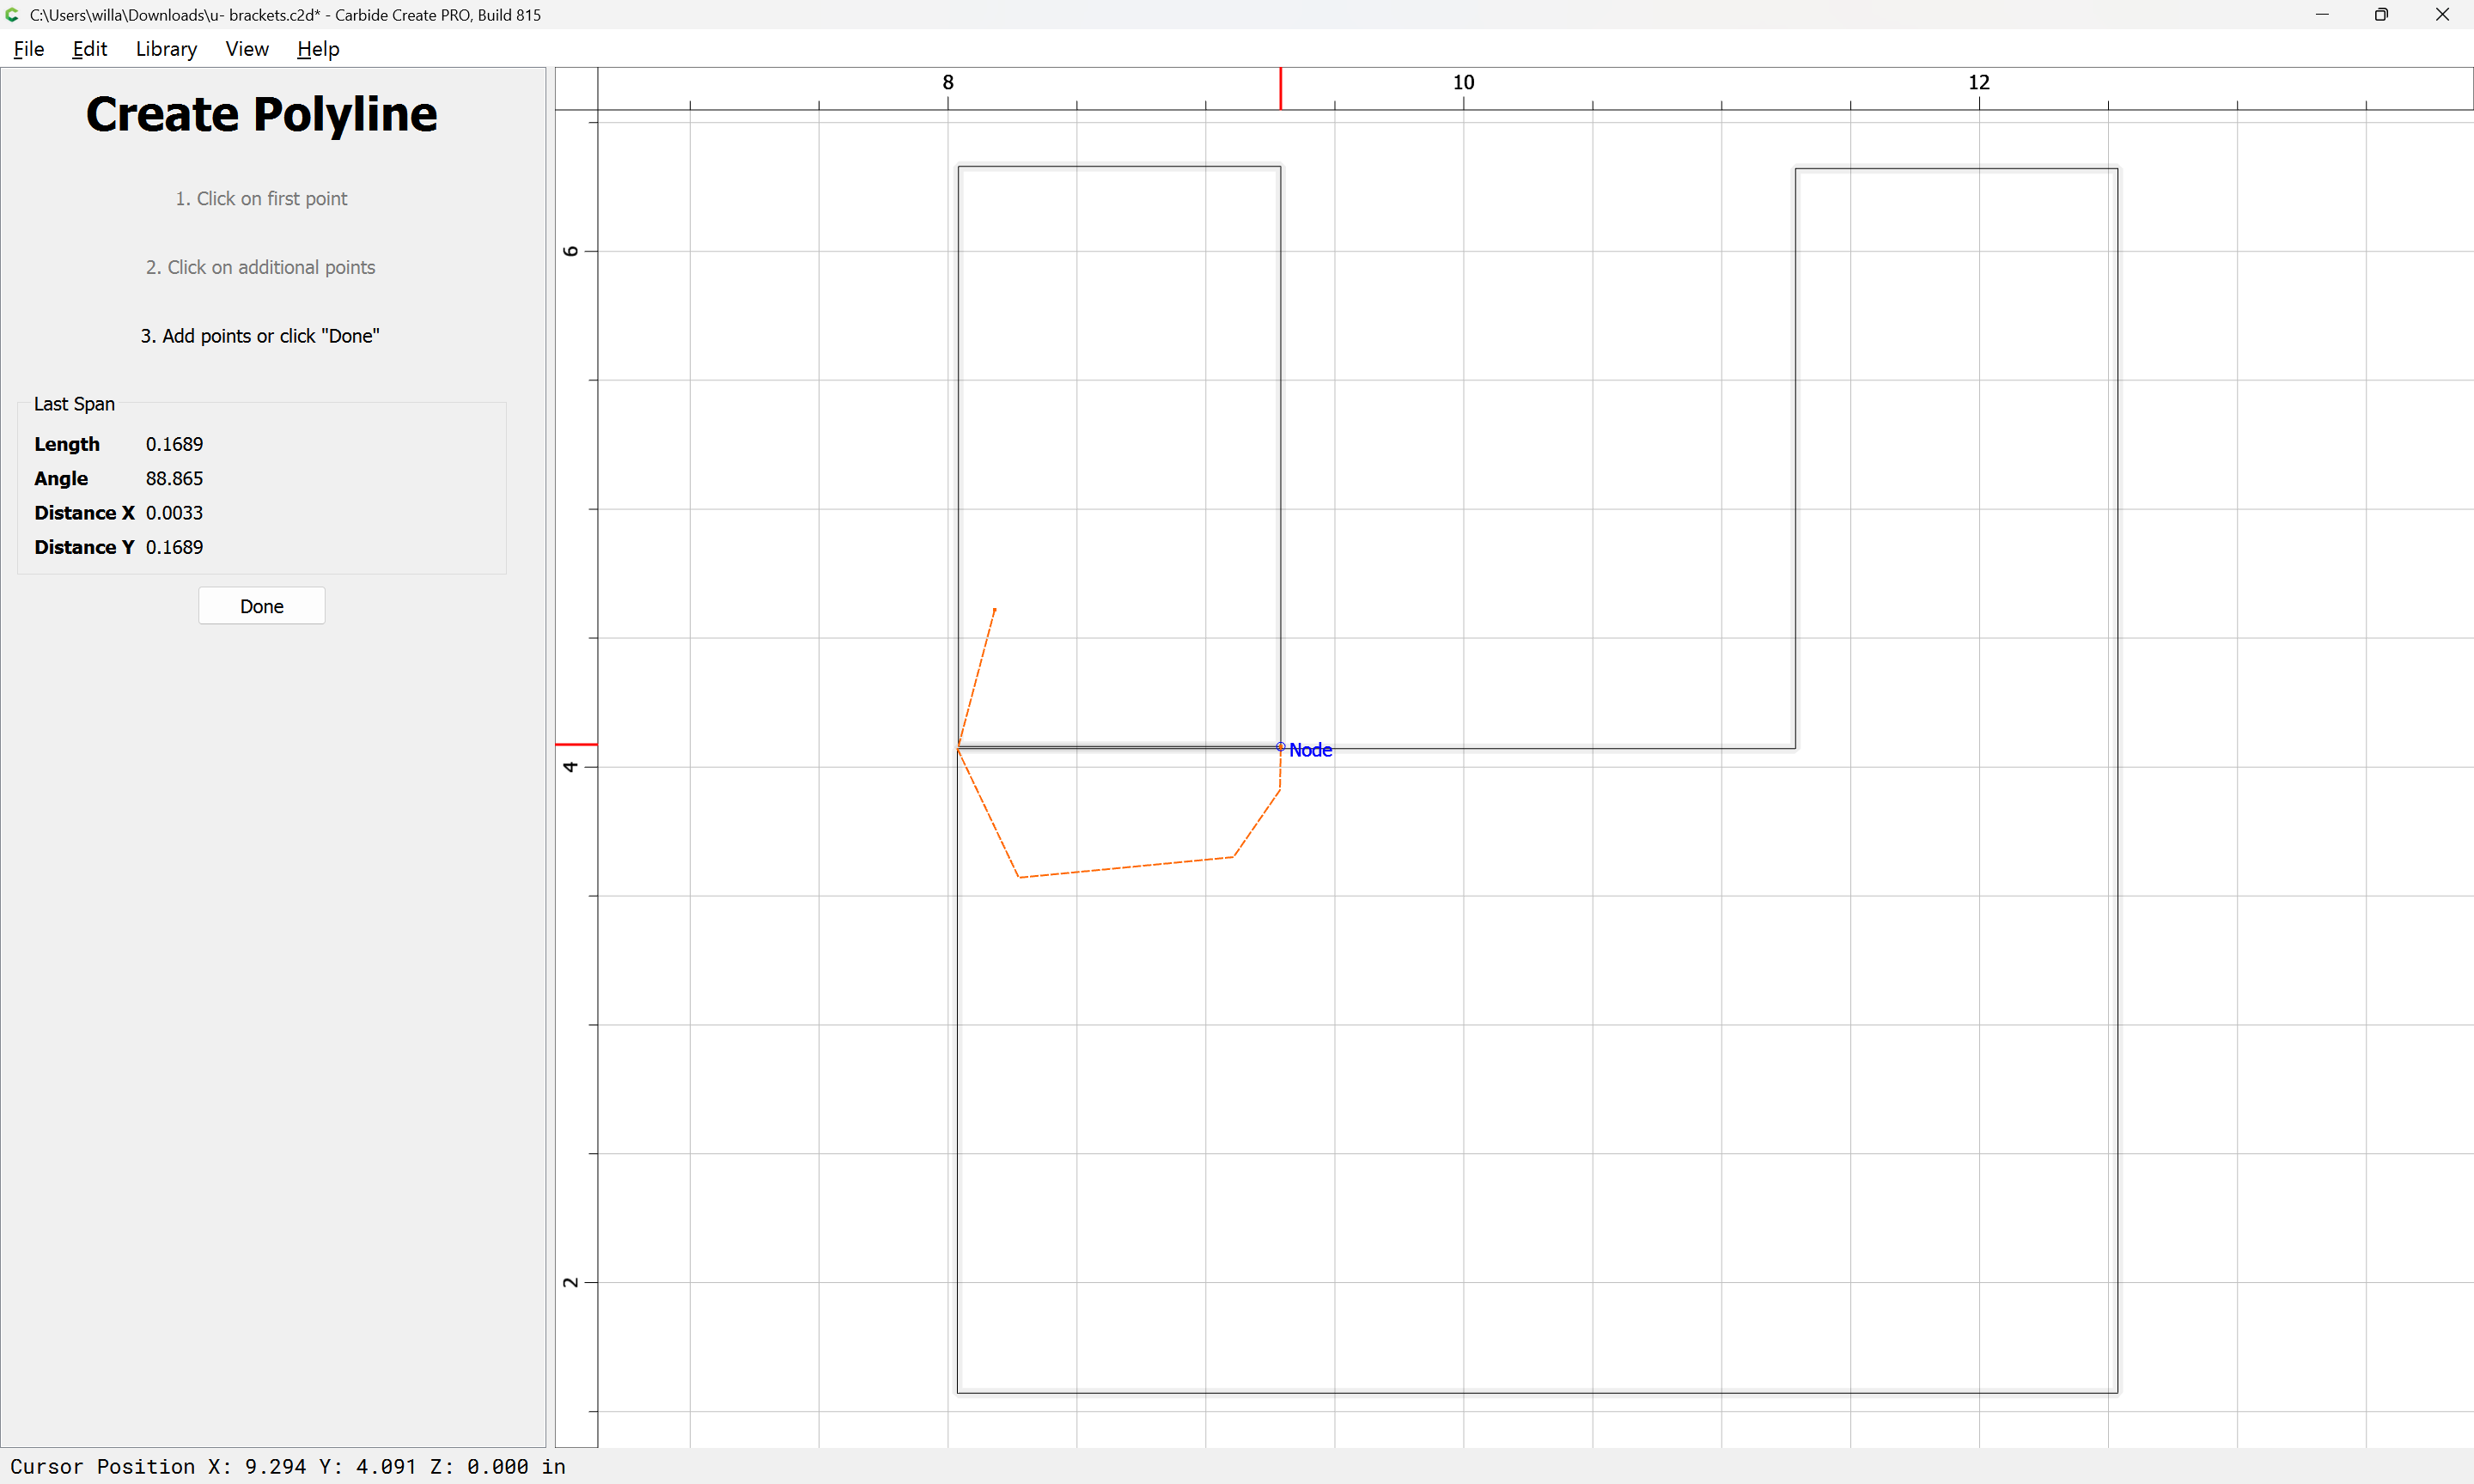Screen dimensions: 2474x1484
Task: Click the 4 mark on vertical ruler
Action: [x=571, y=767]
